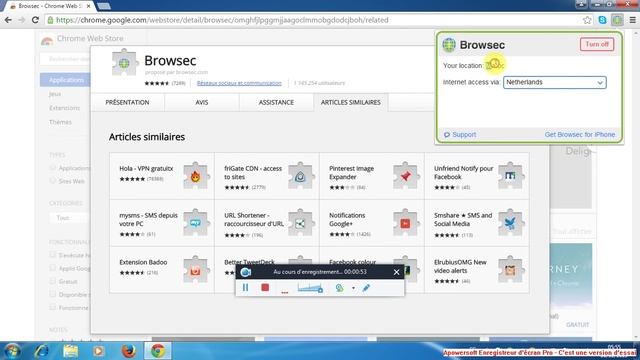The height and width of the screenshot is (360, 640).
Task: Click the Browsec globe logo in popup
Action: 449,45
